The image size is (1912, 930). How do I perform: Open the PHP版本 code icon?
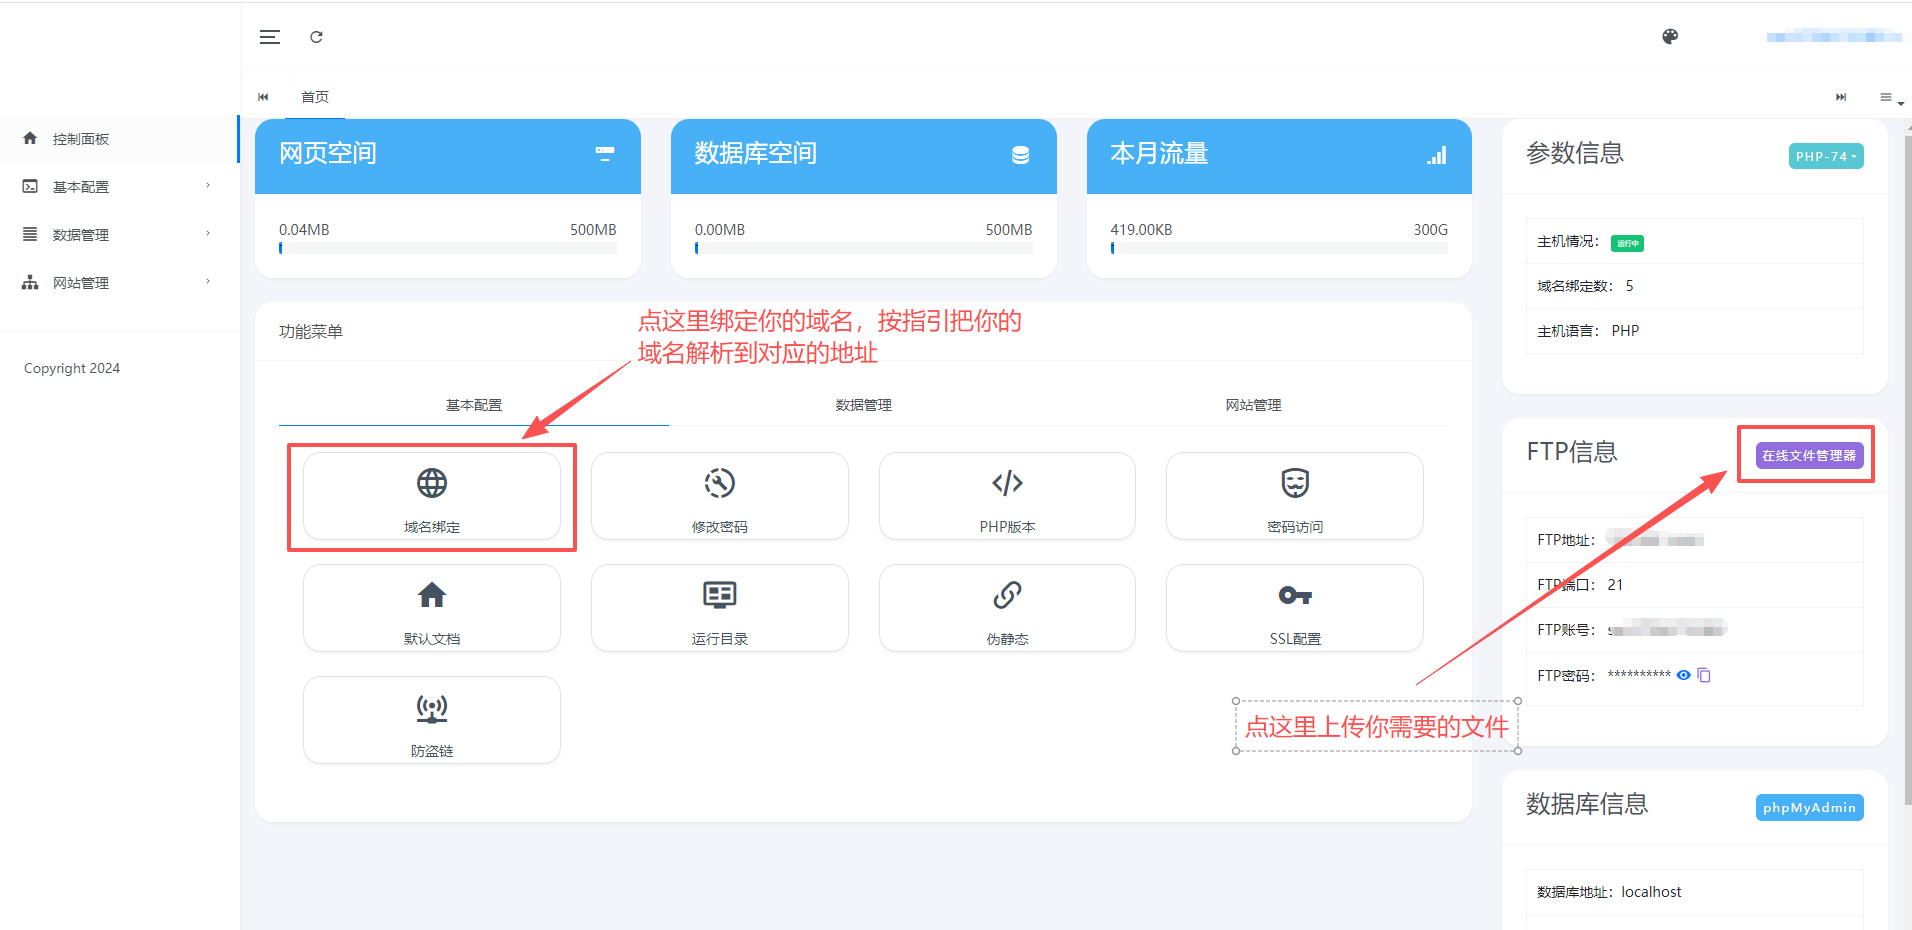tap(1007, 484)
